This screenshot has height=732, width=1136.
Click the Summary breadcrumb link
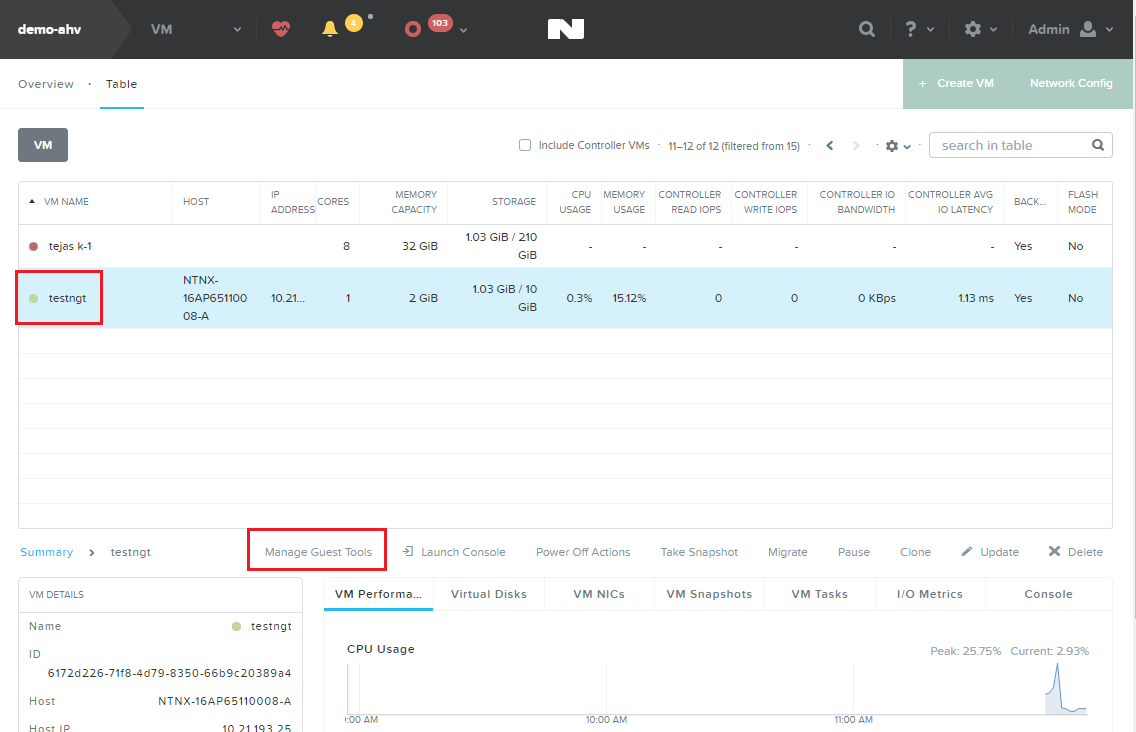tap(46, 552)
